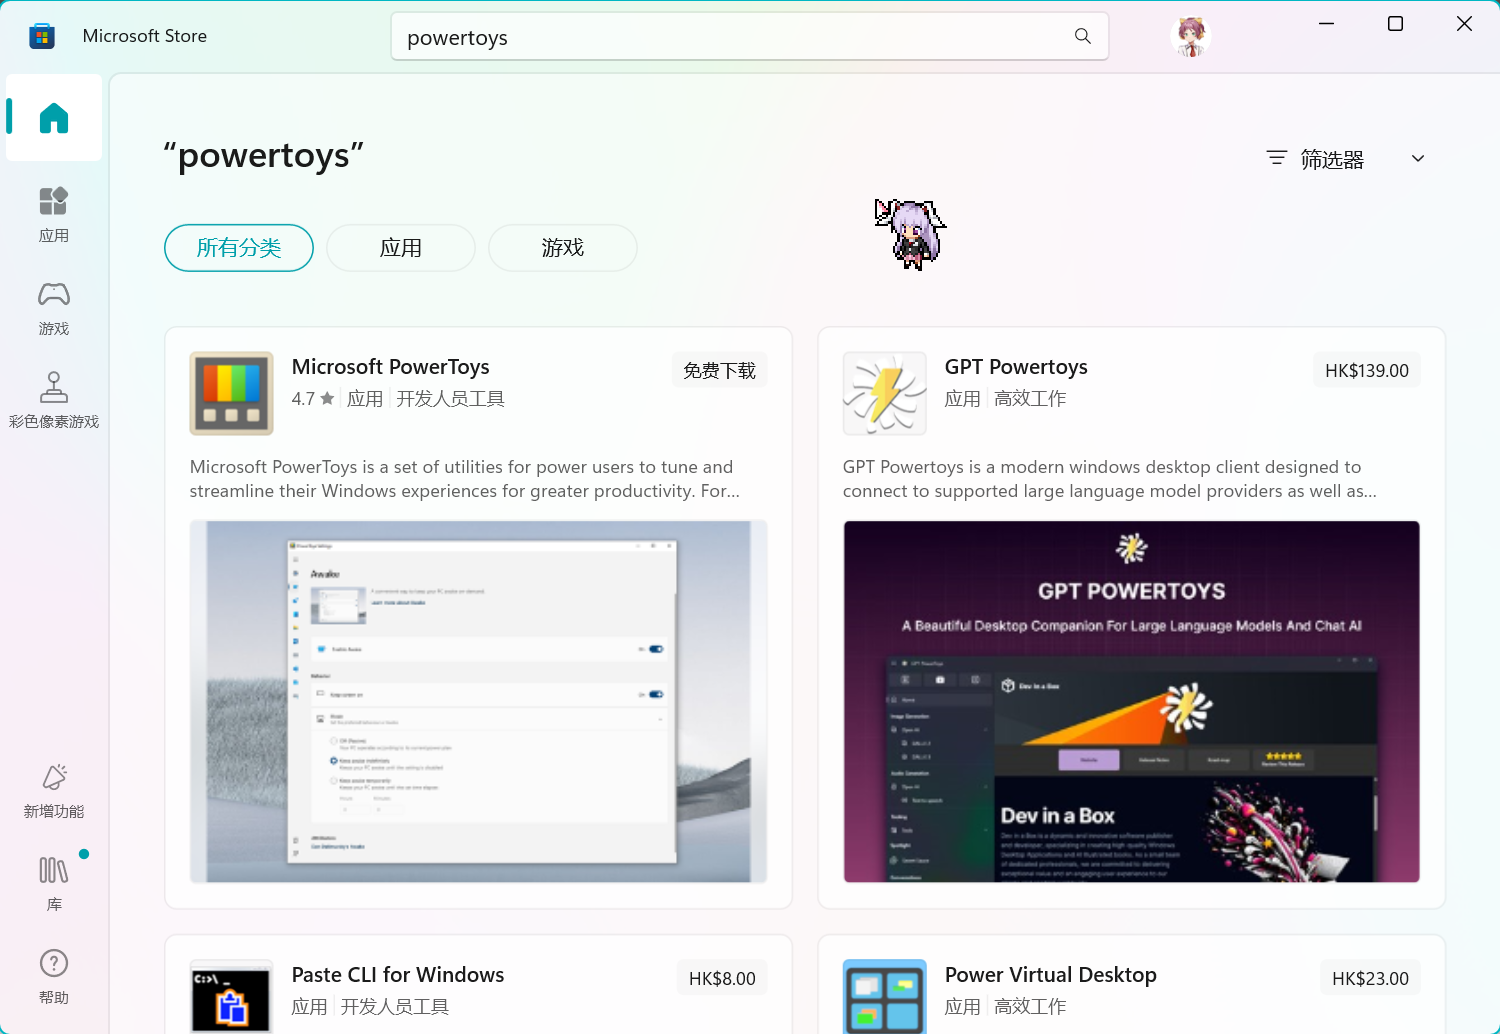View 新增功能 notifications

pos(53,789)
